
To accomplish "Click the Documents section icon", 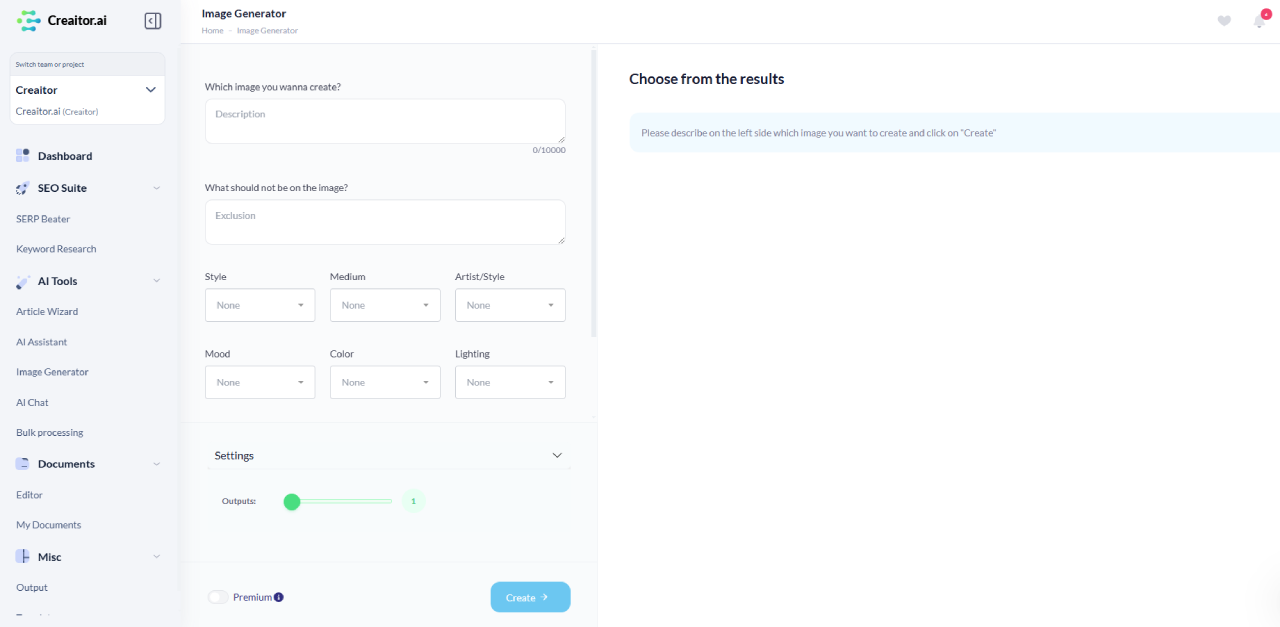I will point(23,464).
